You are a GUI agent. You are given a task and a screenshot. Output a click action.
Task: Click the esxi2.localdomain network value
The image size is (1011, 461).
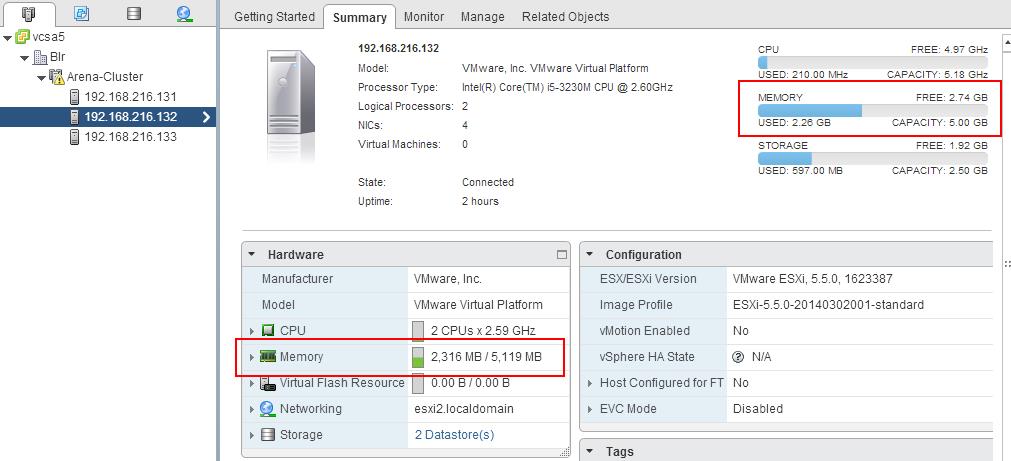pos(464,409)
